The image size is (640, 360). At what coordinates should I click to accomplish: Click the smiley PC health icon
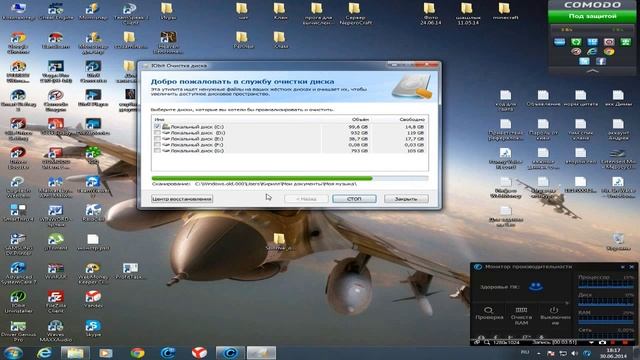click(536, 287)
